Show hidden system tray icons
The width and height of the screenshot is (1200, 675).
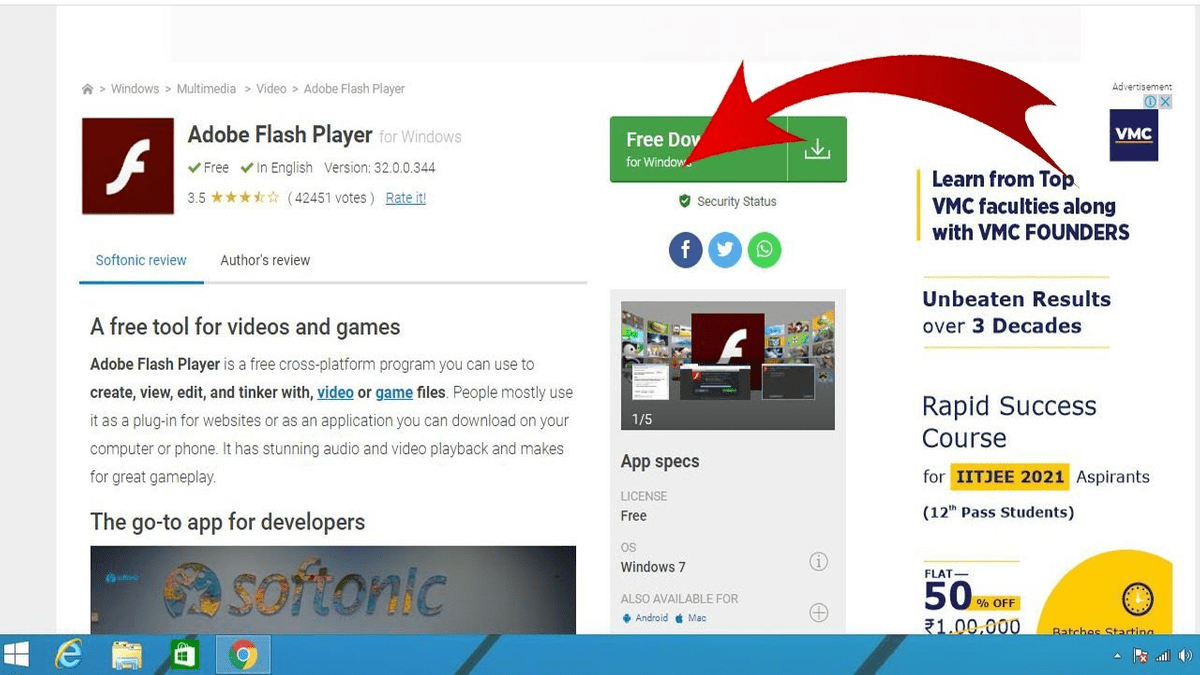tap(1117, 657)
